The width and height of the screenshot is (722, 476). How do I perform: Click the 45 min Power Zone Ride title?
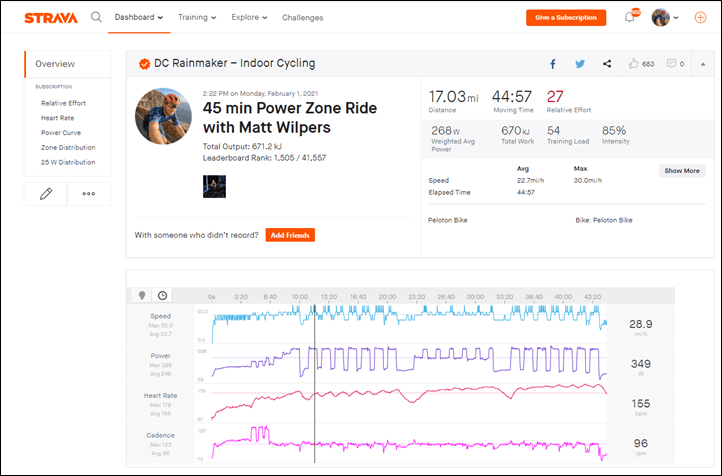(x=290, y=117)
